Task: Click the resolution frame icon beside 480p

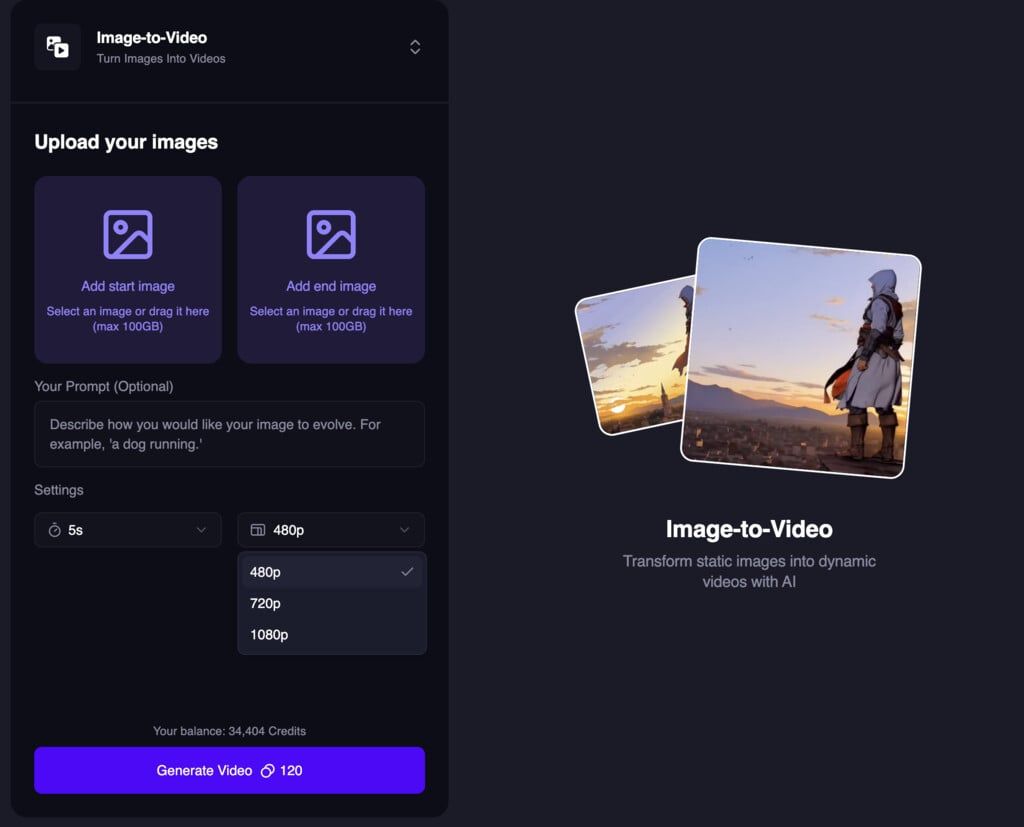Action: [258, 530]
